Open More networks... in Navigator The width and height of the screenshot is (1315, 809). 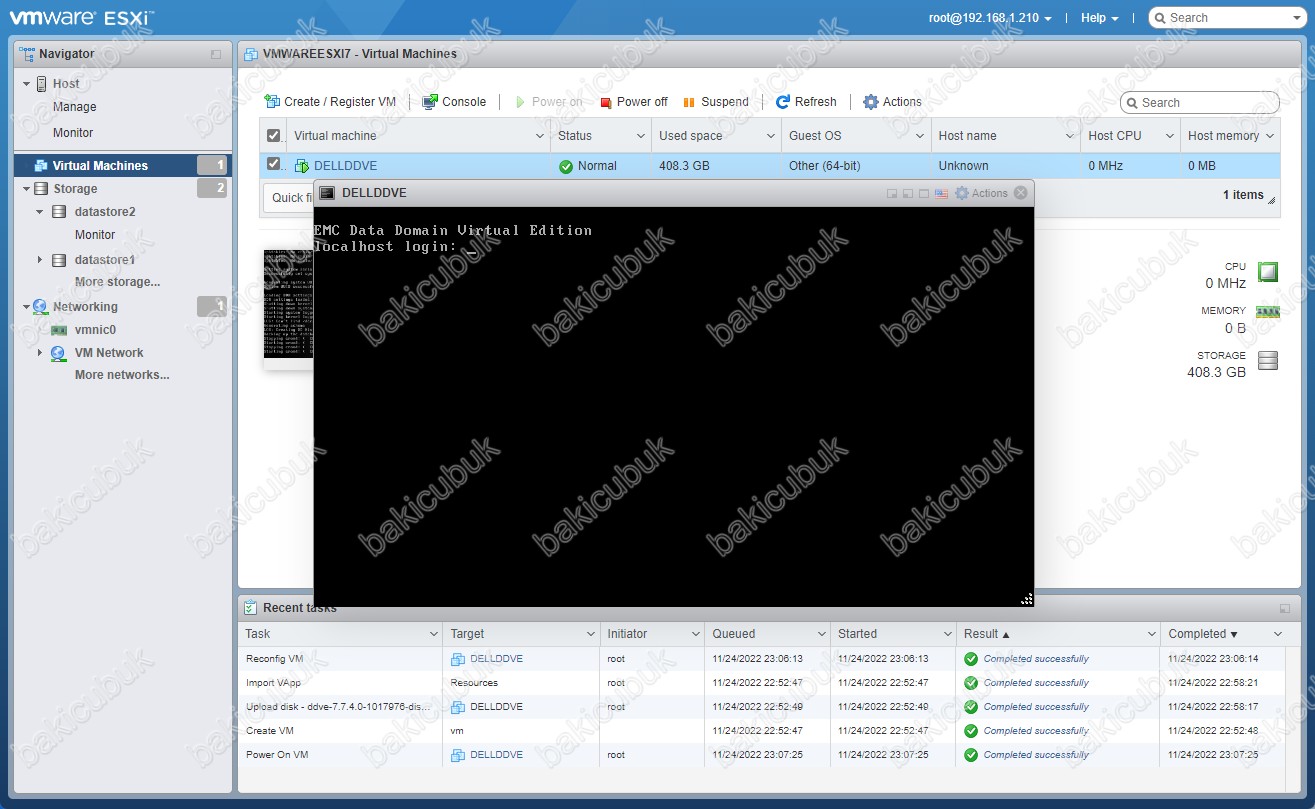[122, 375]
